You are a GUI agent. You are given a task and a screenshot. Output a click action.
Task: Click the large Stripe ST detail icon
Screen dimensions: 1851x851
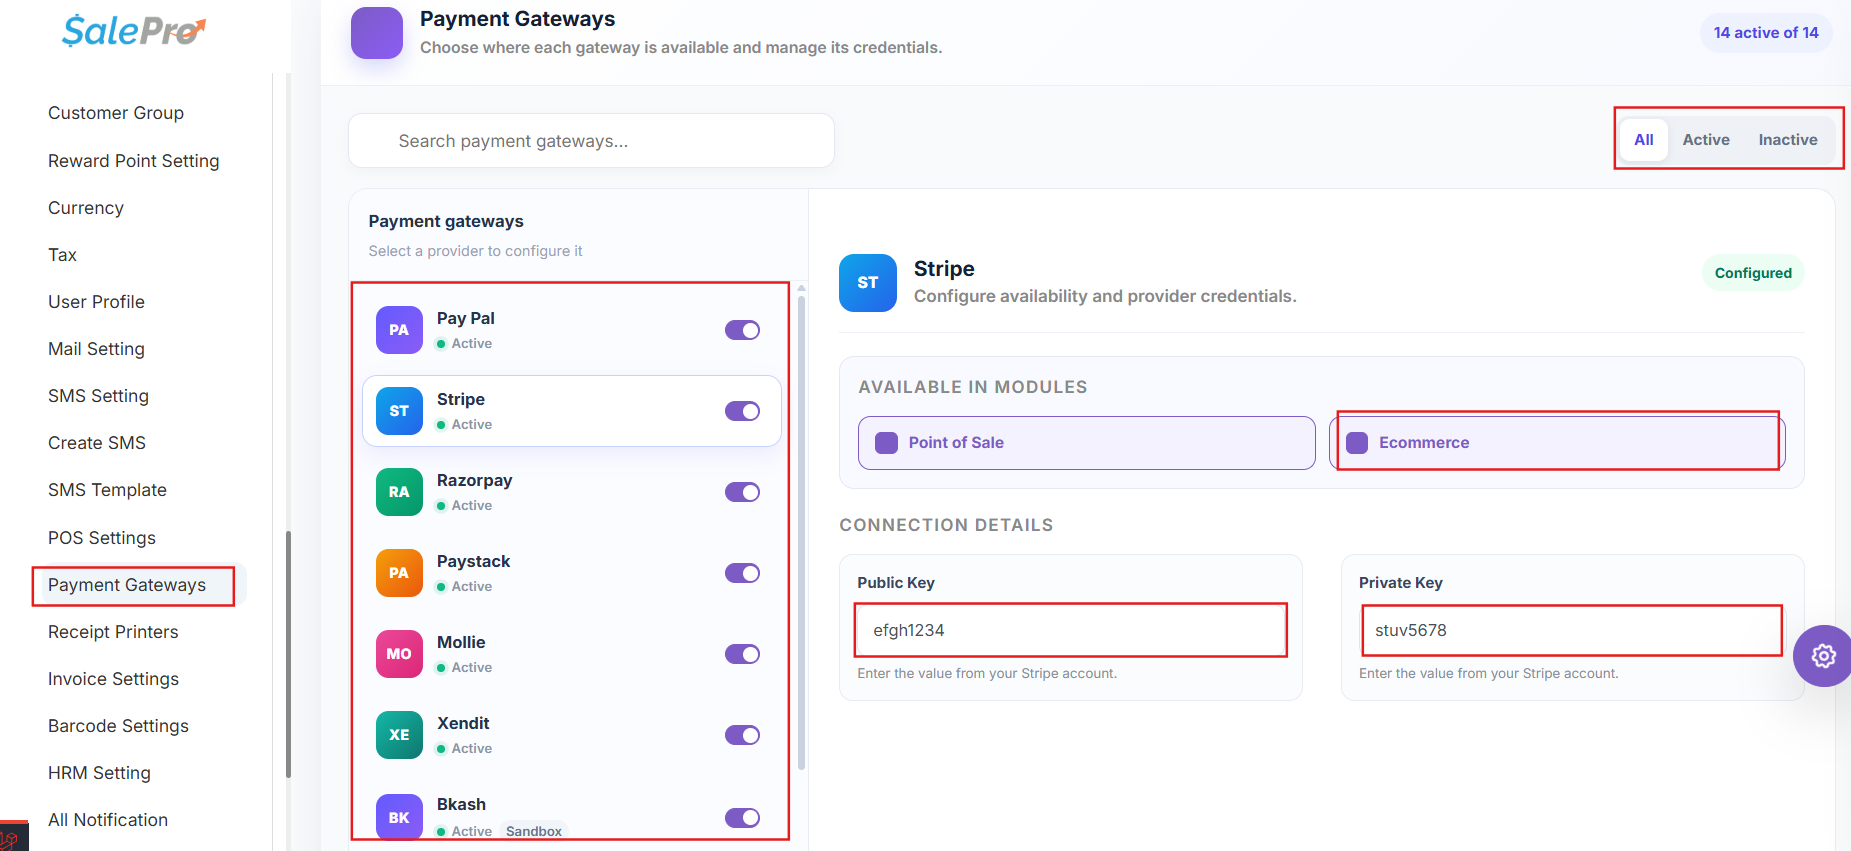click(868, 283)
